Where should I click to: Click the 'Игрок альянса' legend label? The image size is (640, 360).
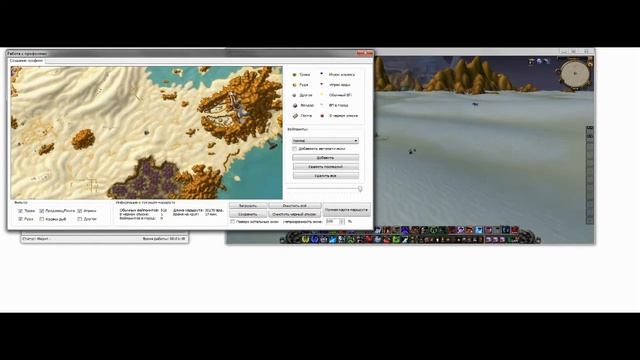pyautogui.click(x=342, y=75)
